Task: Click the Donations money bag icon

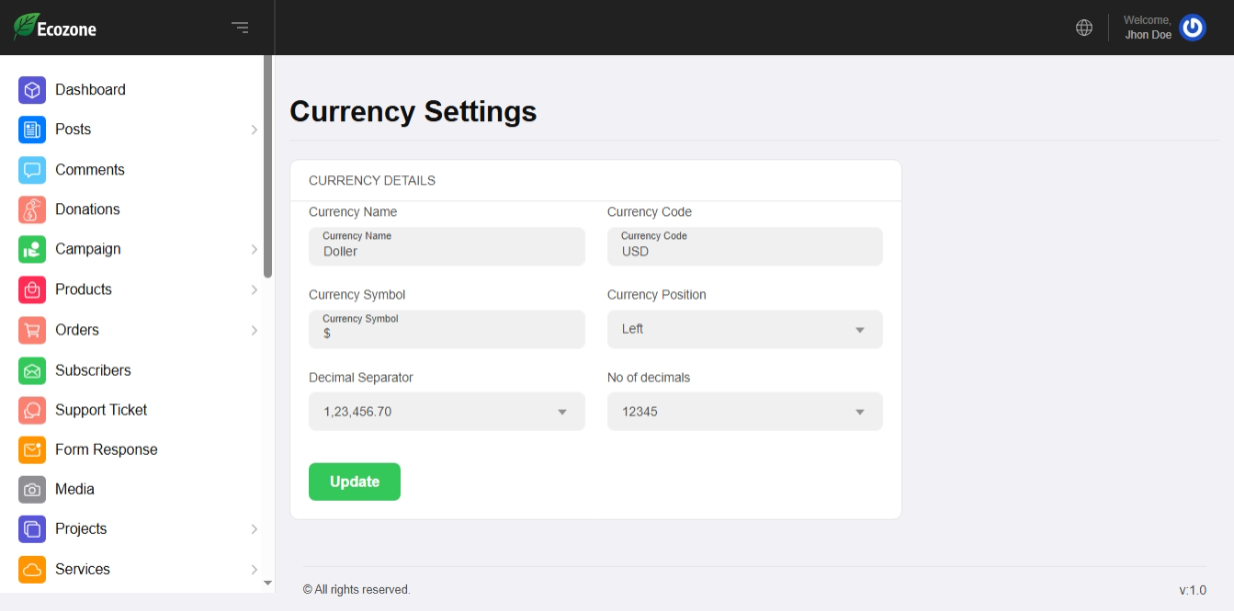Action: click(32, 210)
